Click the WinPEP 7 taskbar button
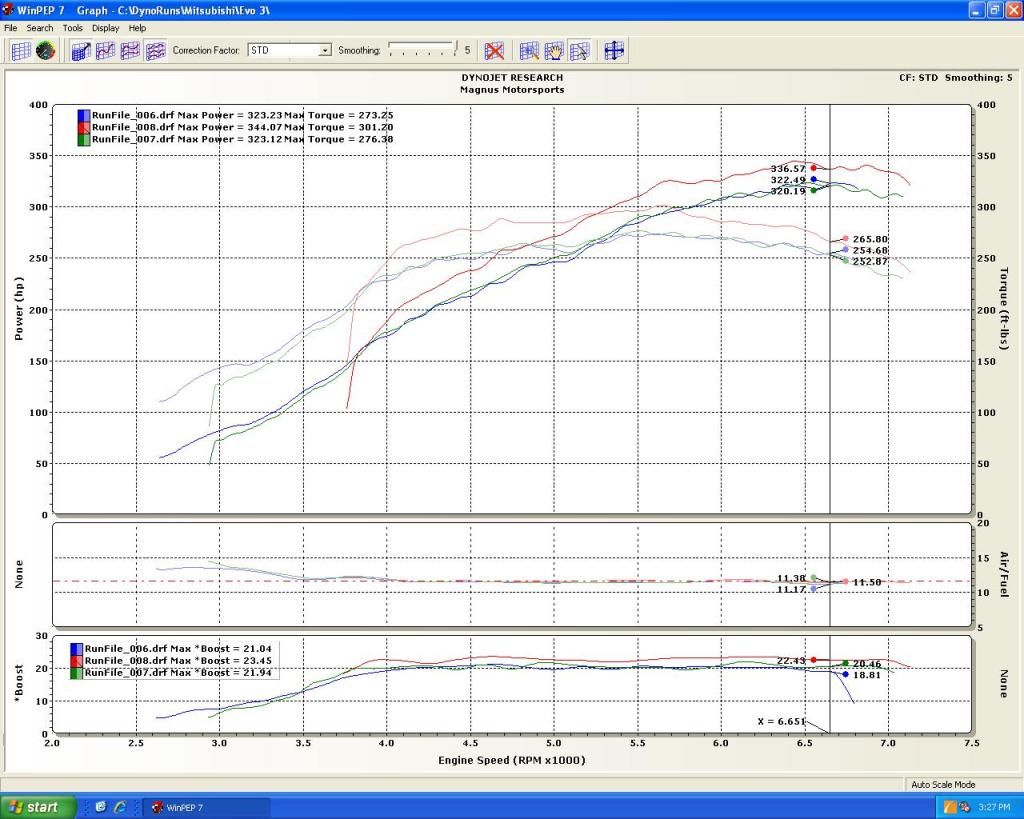The width and height of the screenshot is (1024, 819). point(207,808)
